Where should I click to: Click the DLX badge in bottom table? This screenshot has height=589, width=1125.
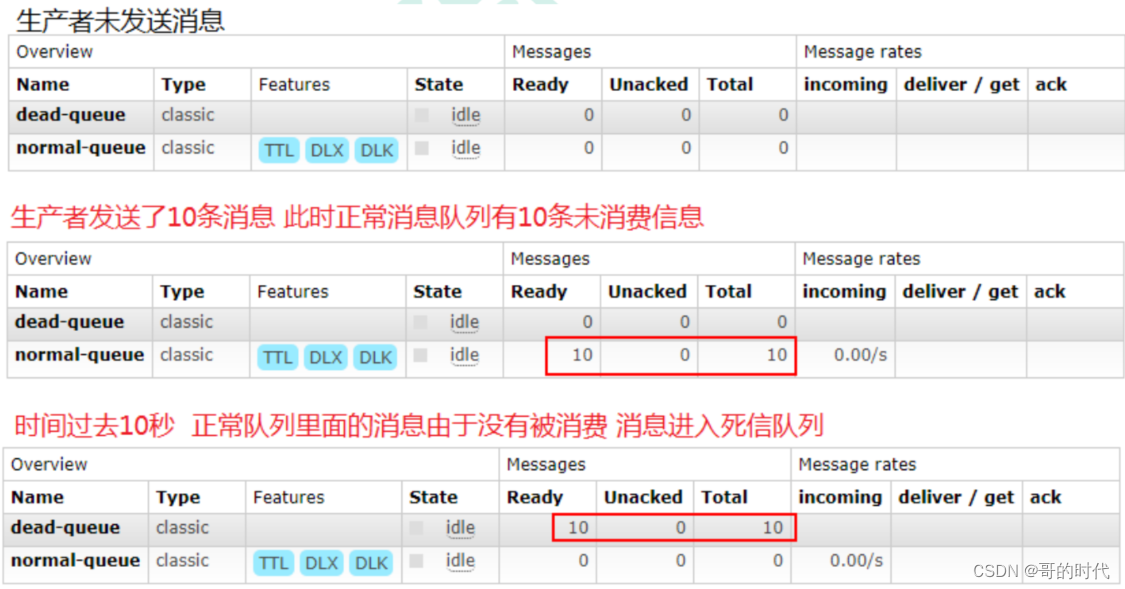(321, 563)
